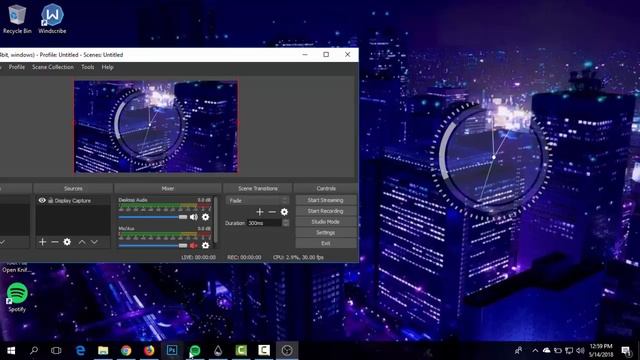Screen dimensions: 640x360
Task: Click Start Recording button
Action: [x=325, y=211]
